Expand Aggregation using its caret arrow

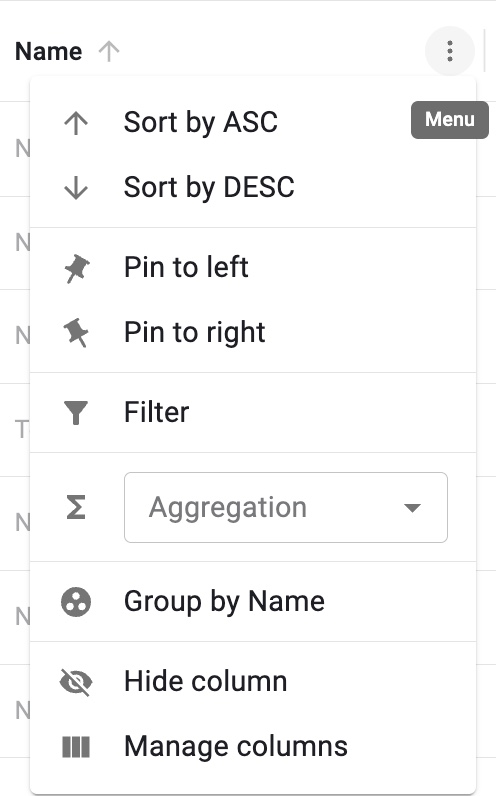click(x=412, y=508)
